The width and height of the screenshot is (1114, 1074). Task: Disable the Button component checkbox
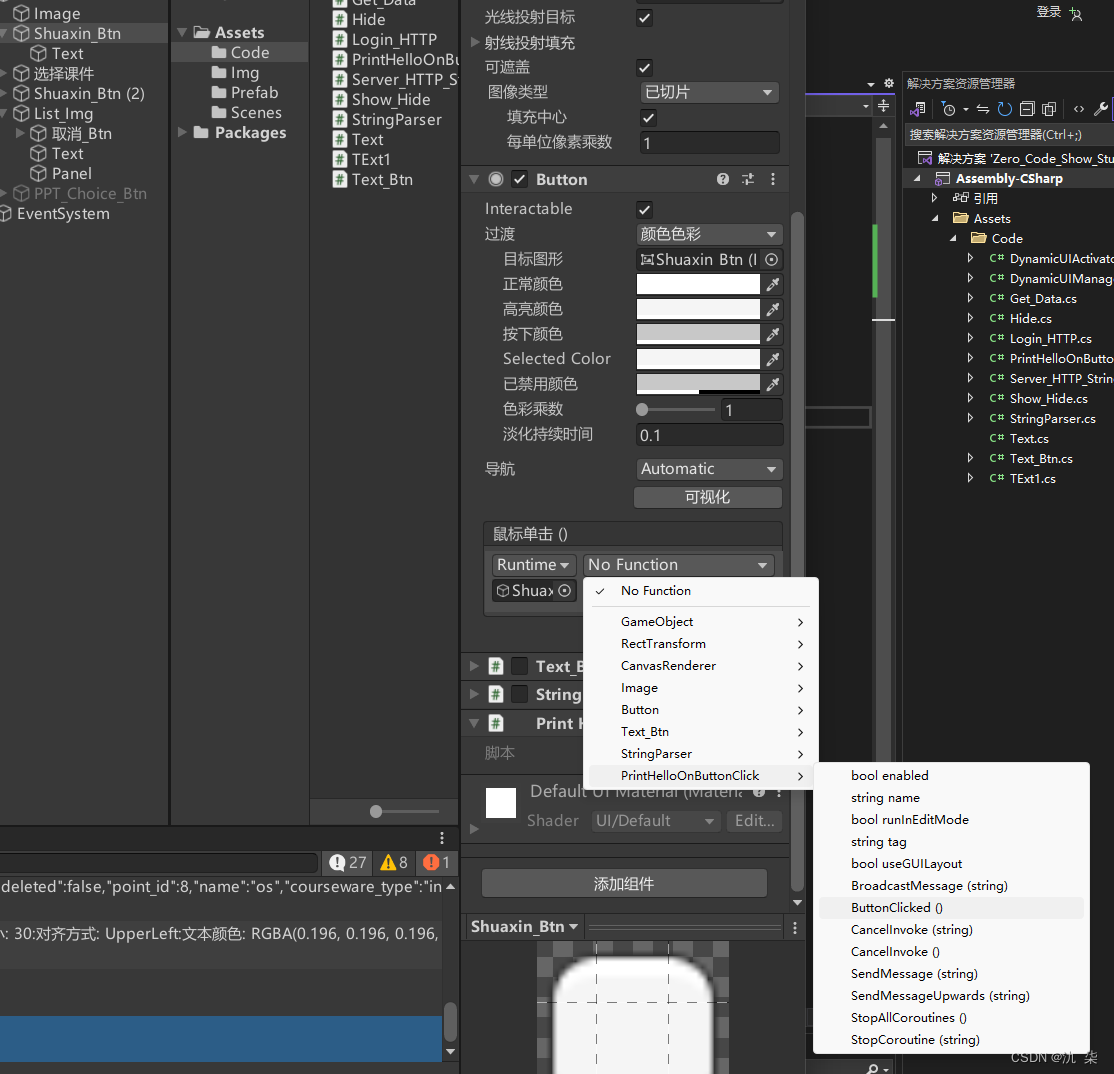click(520, 179)
